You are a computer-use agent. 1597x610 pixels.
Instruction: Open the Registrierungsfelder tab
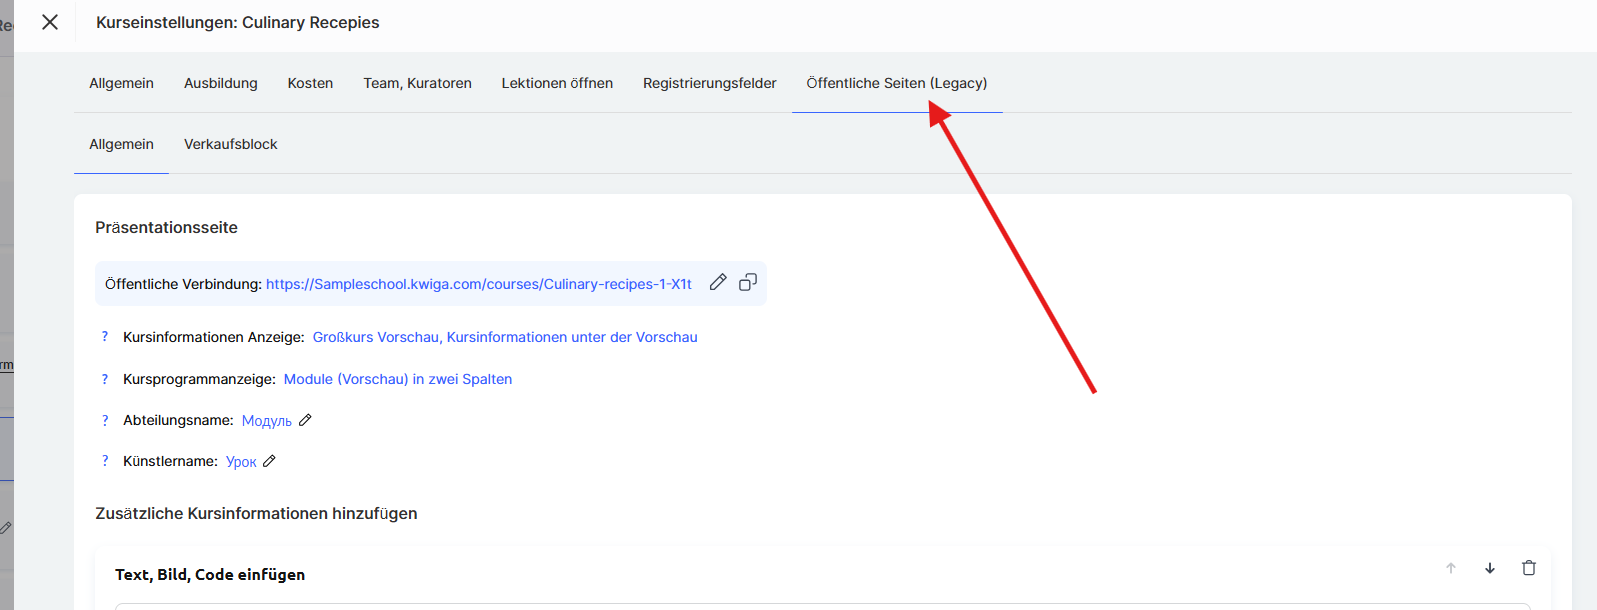tap(709, 83)
